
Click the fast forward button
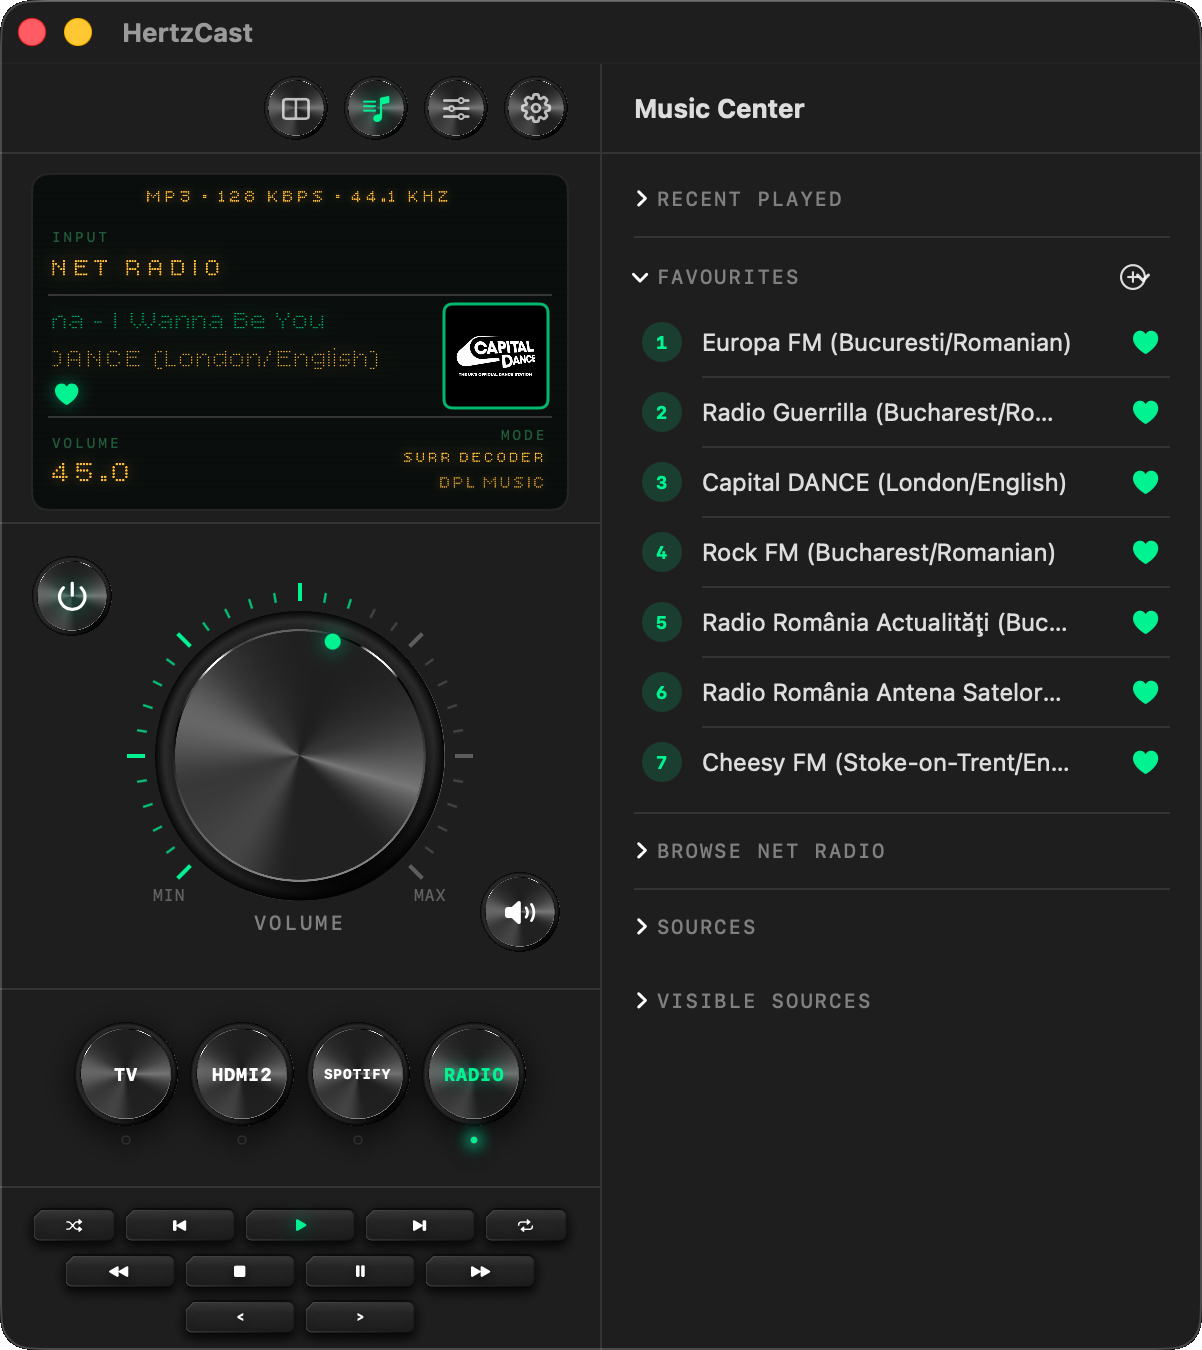[x=480, y=1271]
